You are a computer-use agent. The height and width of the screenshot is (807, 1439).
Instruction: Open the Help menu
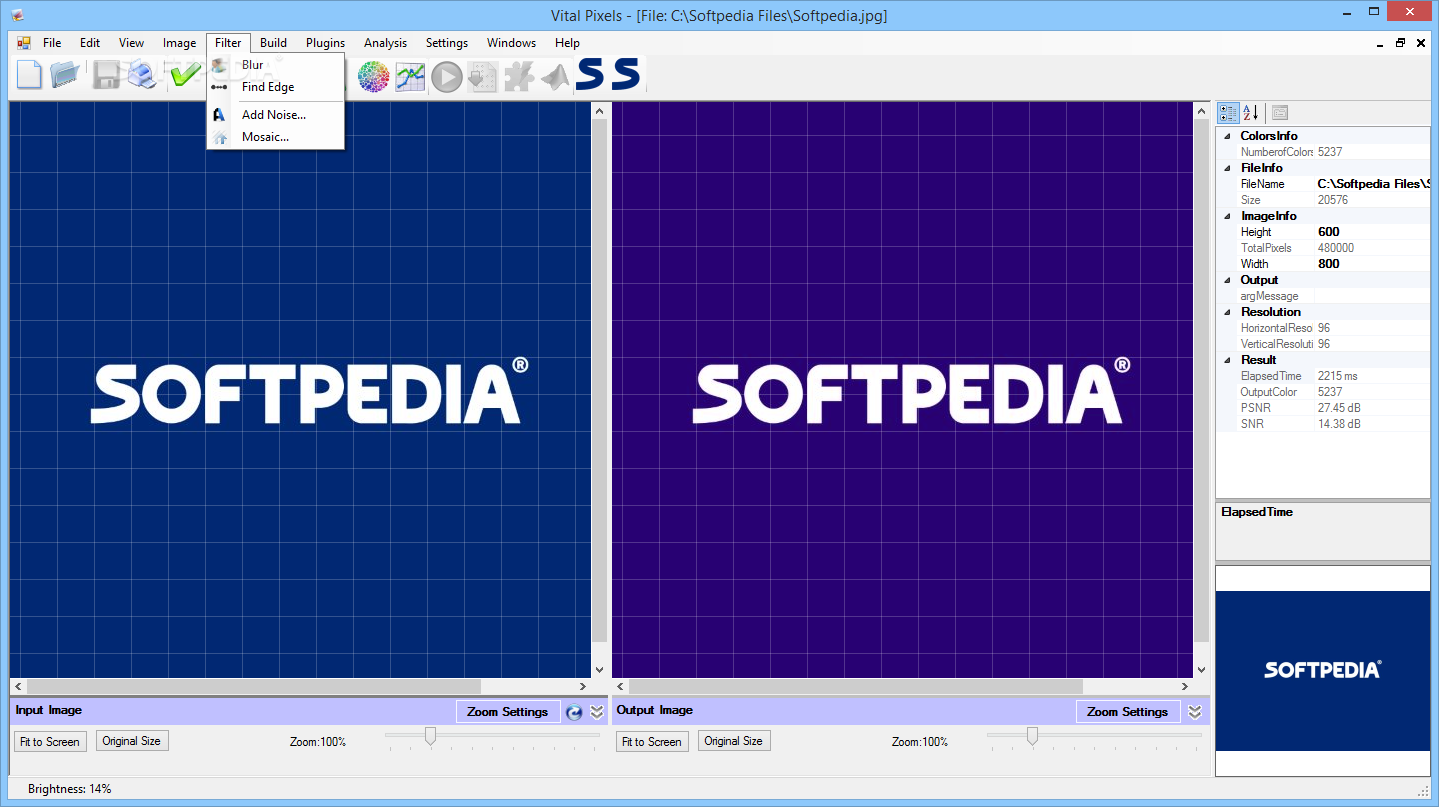567,43
